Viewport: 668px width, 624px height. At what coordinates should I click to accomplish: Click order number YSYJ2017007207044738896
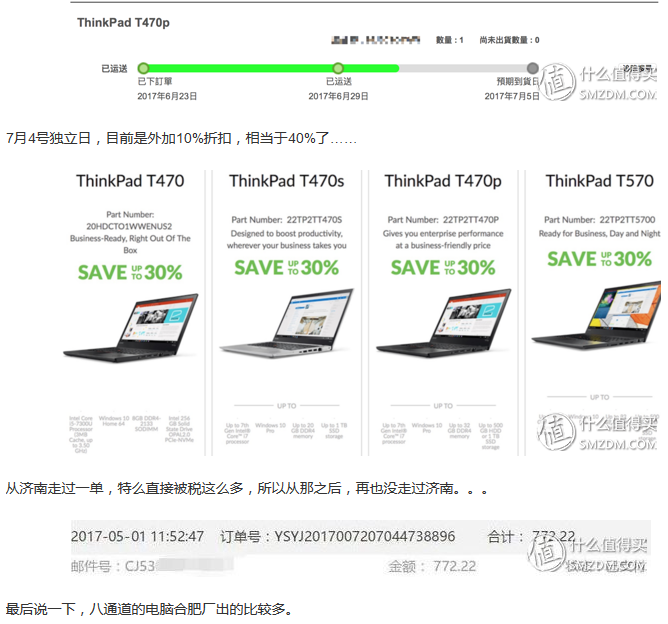pos(365,536)
